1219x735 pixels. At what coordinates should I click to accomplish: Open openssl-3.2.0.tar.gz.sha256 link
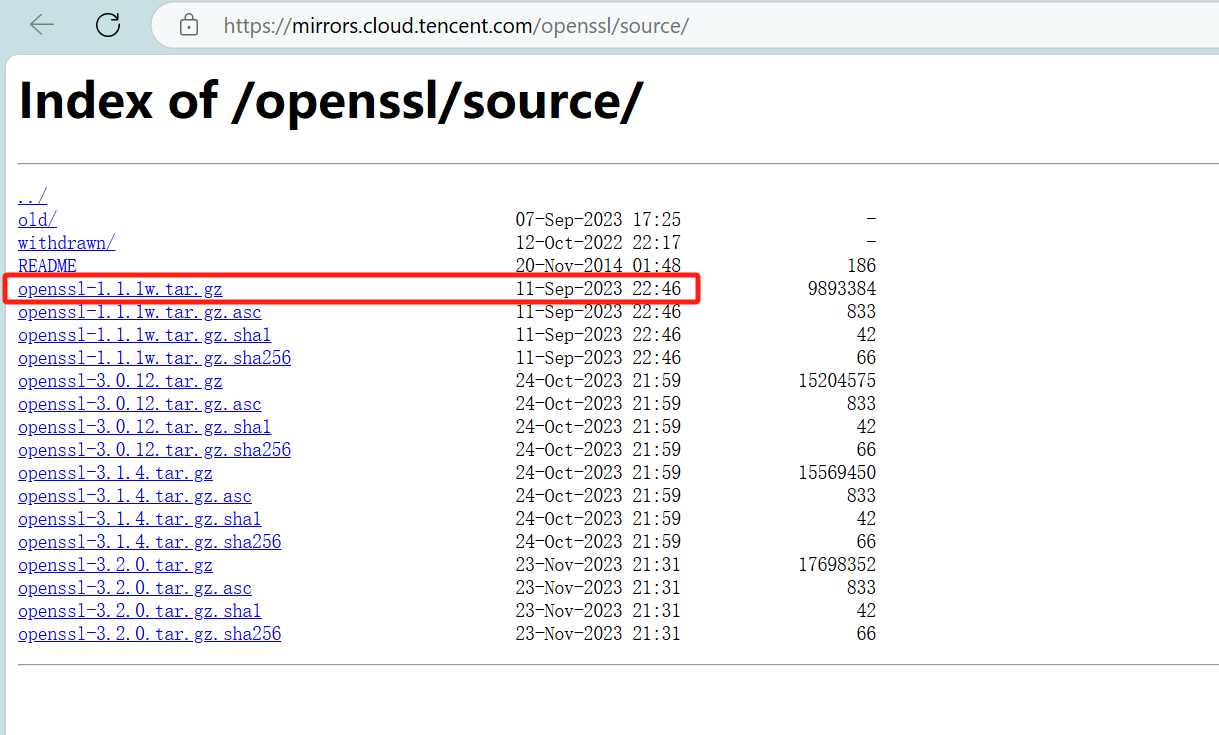tap(149, 634)
